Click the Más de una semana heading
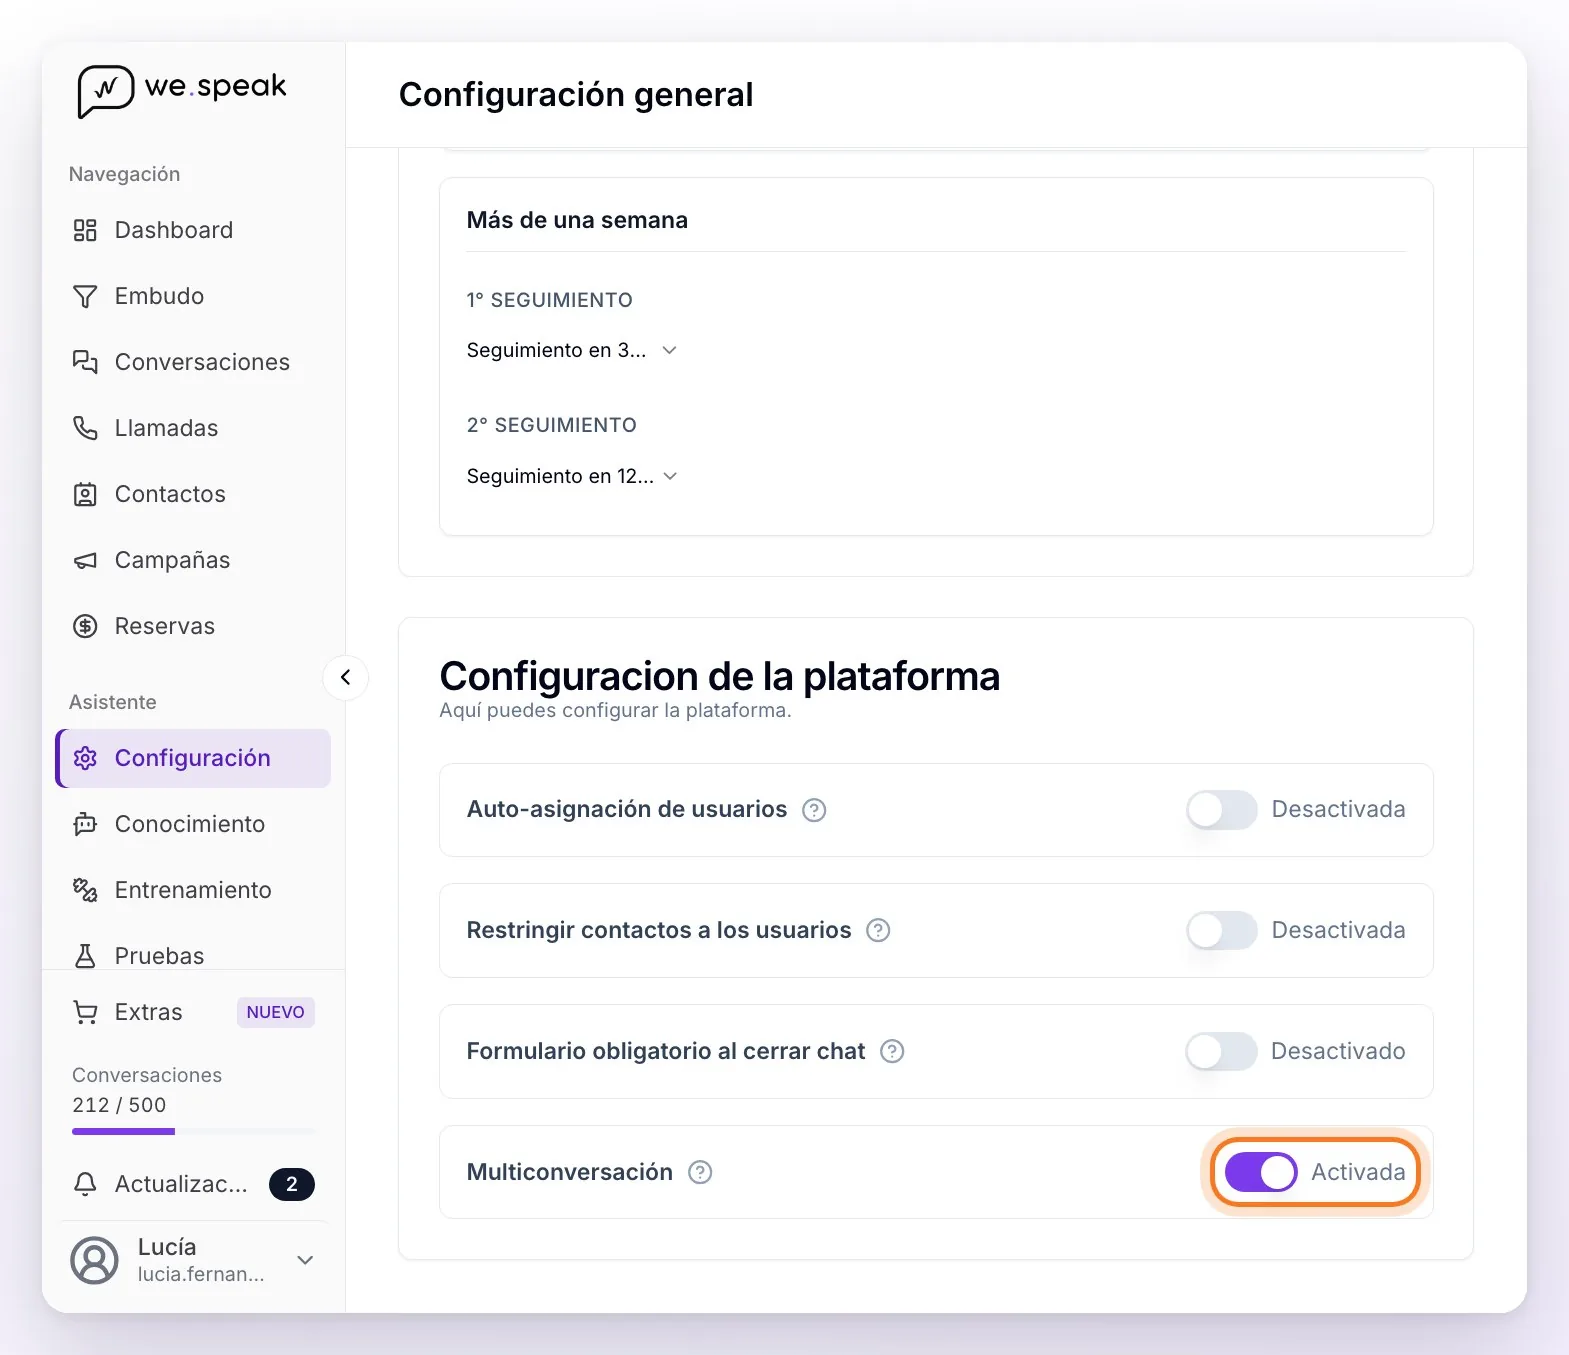1569x1355 pixels. pos(577,220)
